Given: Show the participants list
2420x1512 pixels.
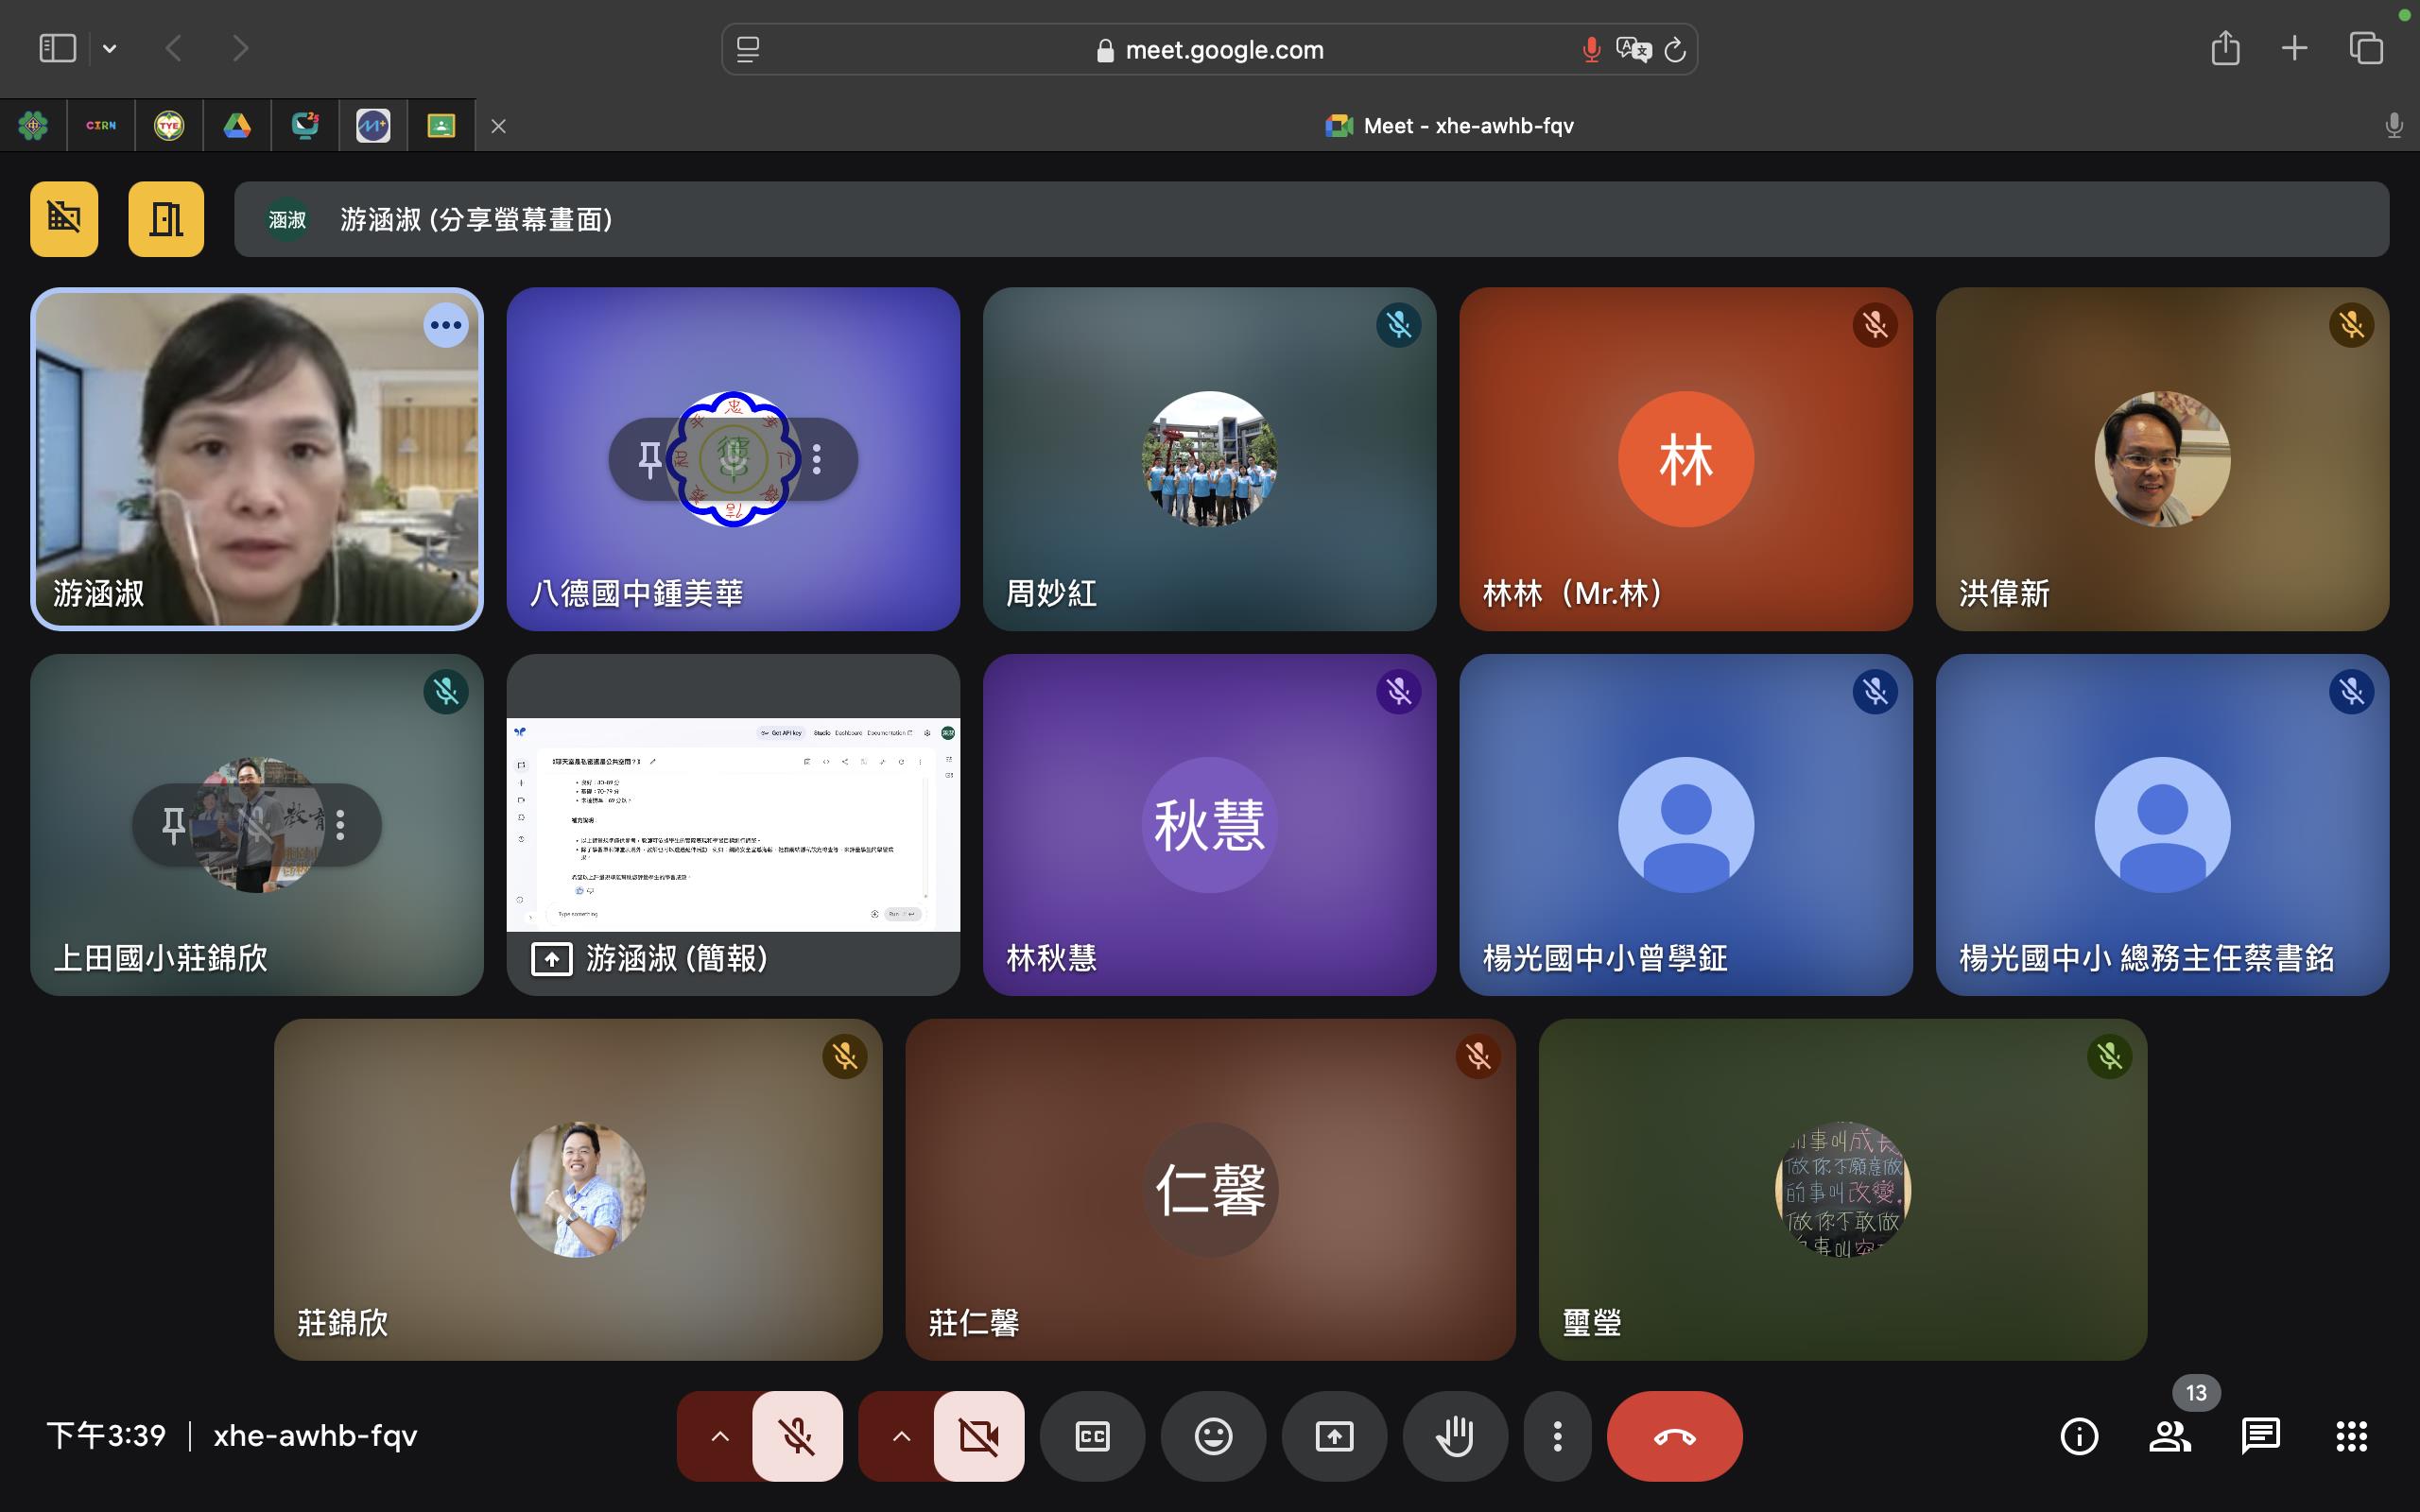Looking at the screenshot, I should (x=2169, y=1436).
